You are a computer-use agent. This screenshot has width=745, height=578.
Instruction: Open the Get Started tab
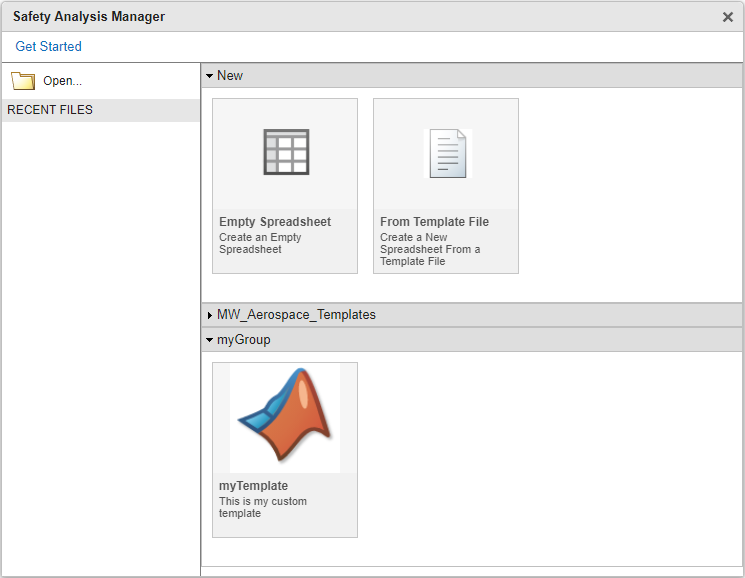point(48,47)
